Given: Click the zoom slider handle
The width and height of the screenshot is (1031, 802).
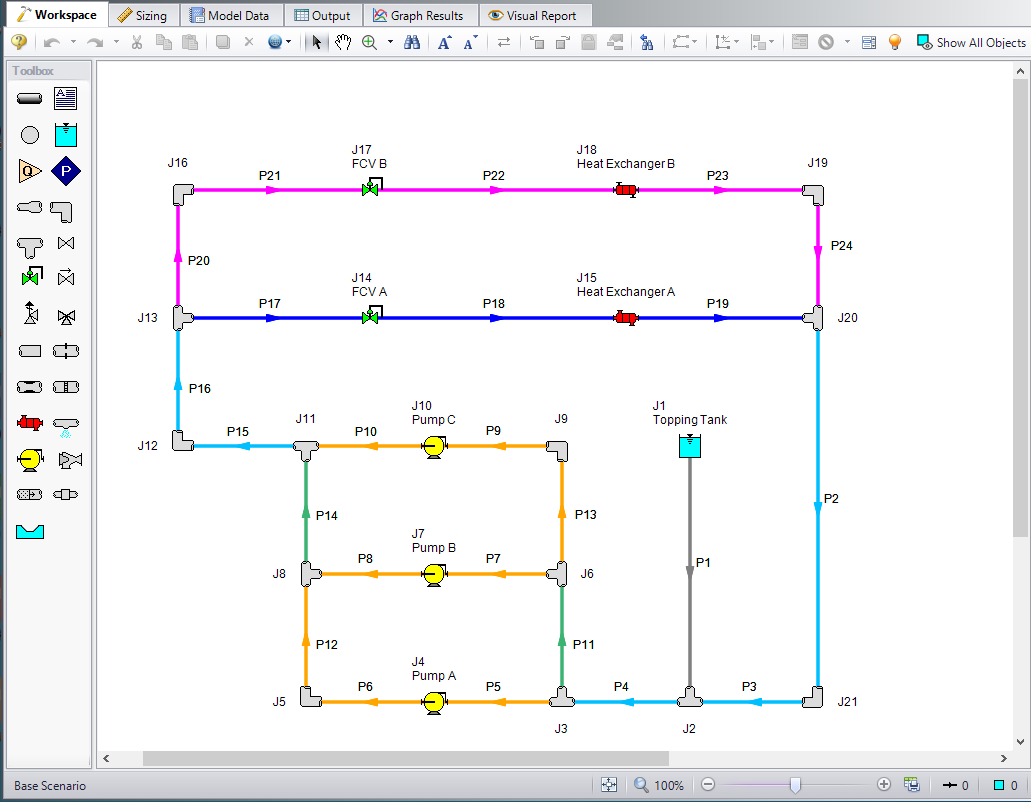Looking at the screenshot, I should click(795, 786).
